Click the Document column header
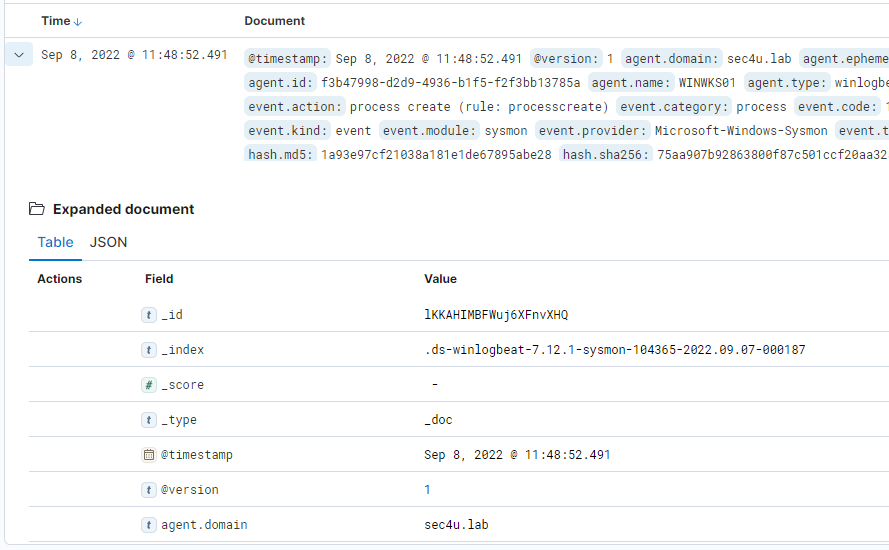 (274, 21)
